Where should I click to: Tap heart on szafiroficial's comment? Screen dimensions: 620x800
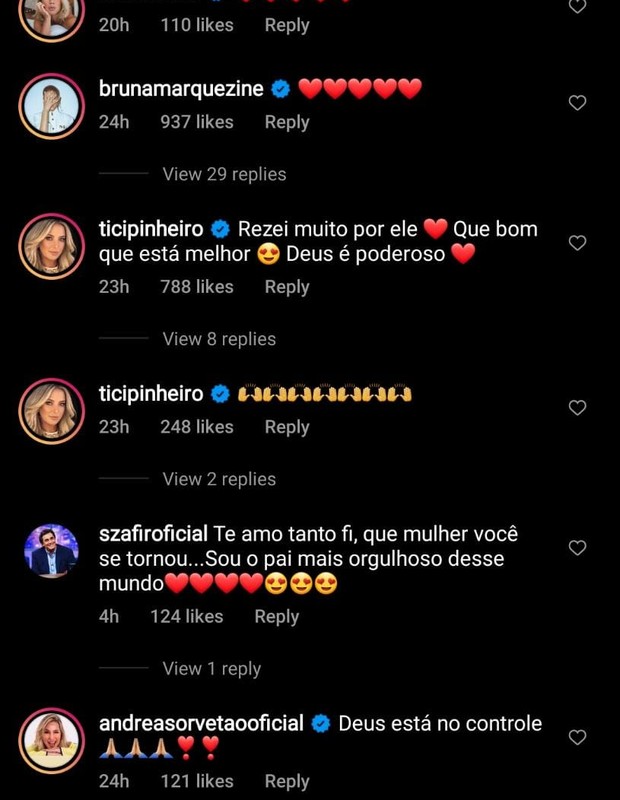click(577, 548)
